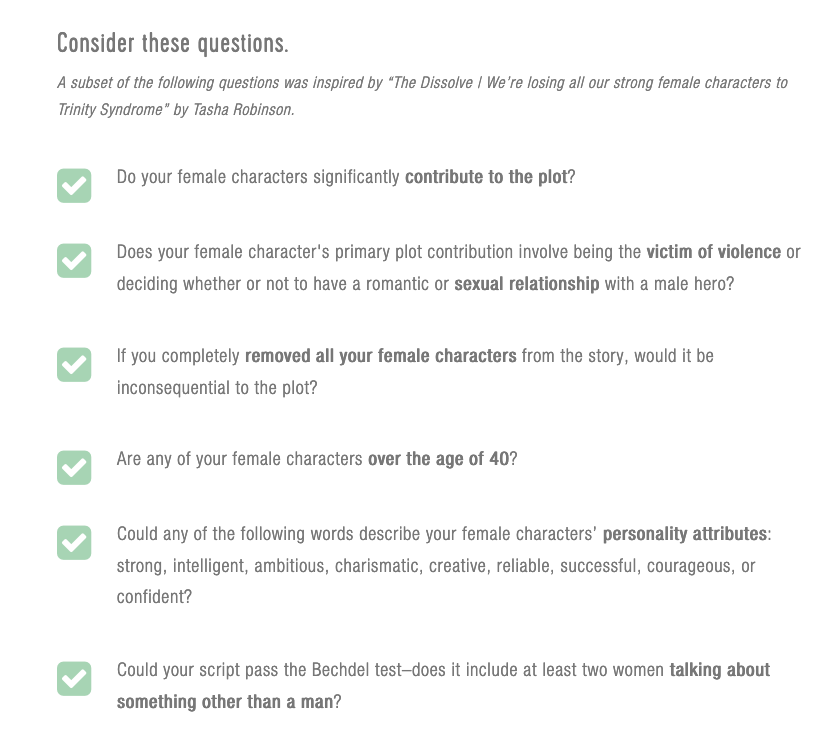Click the bold 'victim of violence' phrase
The image size is (835, 748).
click(713, 252)
